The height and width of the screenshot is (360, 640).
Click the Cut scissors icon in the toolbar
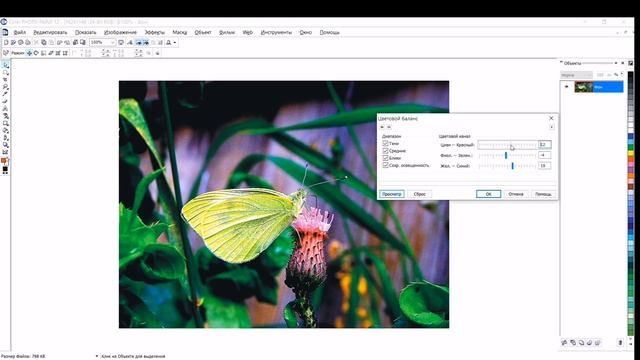[x=36, y=42]
